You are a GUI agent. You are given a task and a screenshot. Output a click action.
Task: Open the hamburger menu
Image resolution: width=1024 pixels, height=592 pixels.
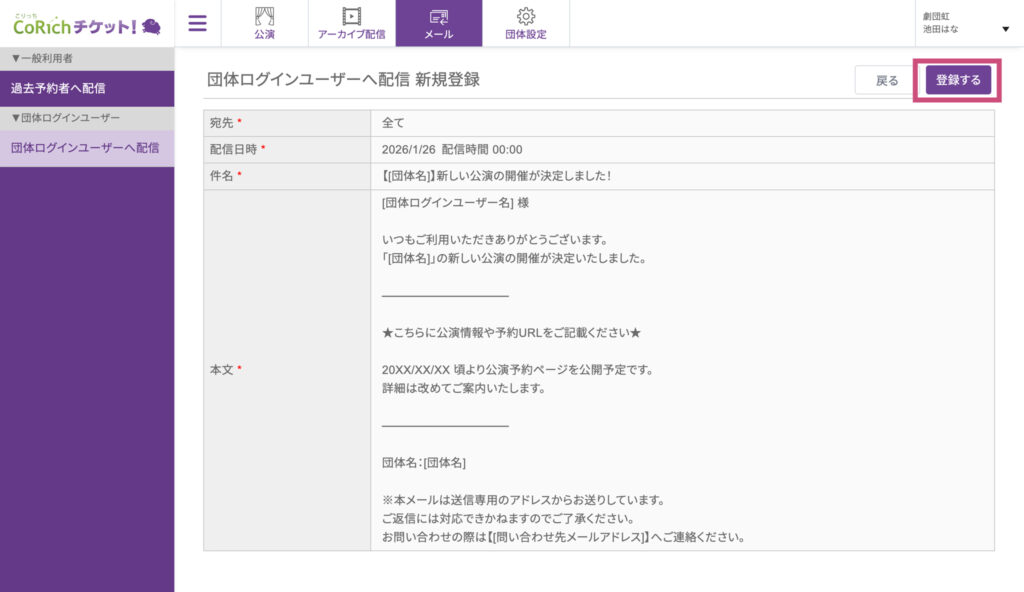pos(198,23)
